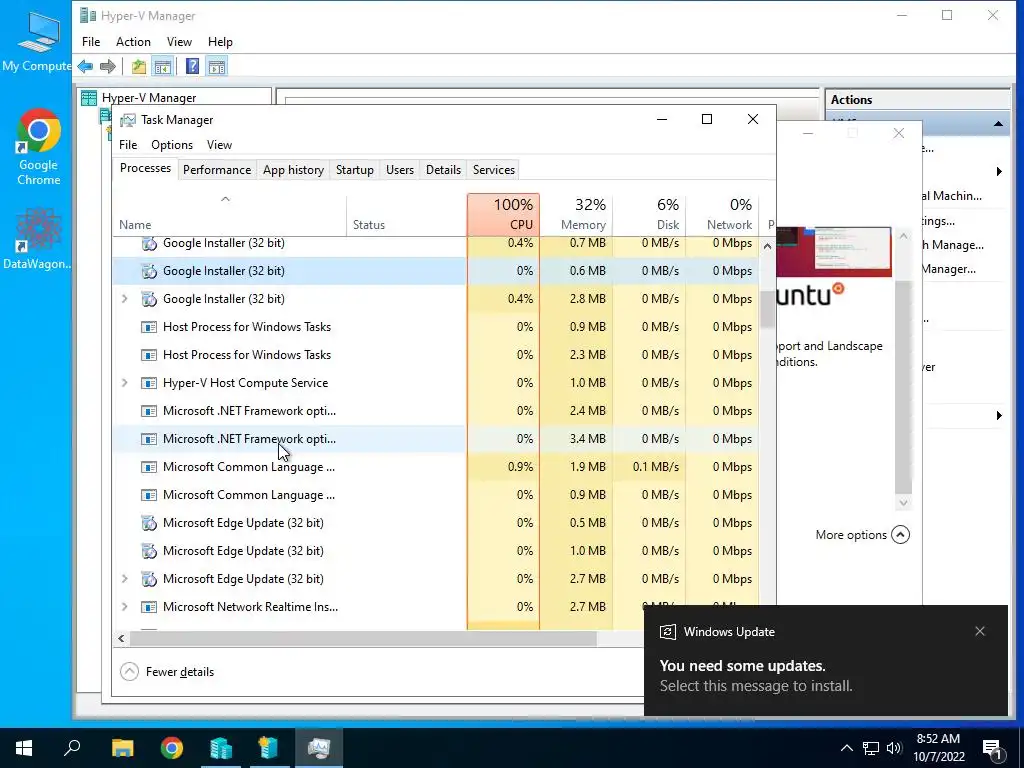Expand the Microsoft Network Realtime Inspection row
This screenshot has height=768, width=1024.
point(124,607)
